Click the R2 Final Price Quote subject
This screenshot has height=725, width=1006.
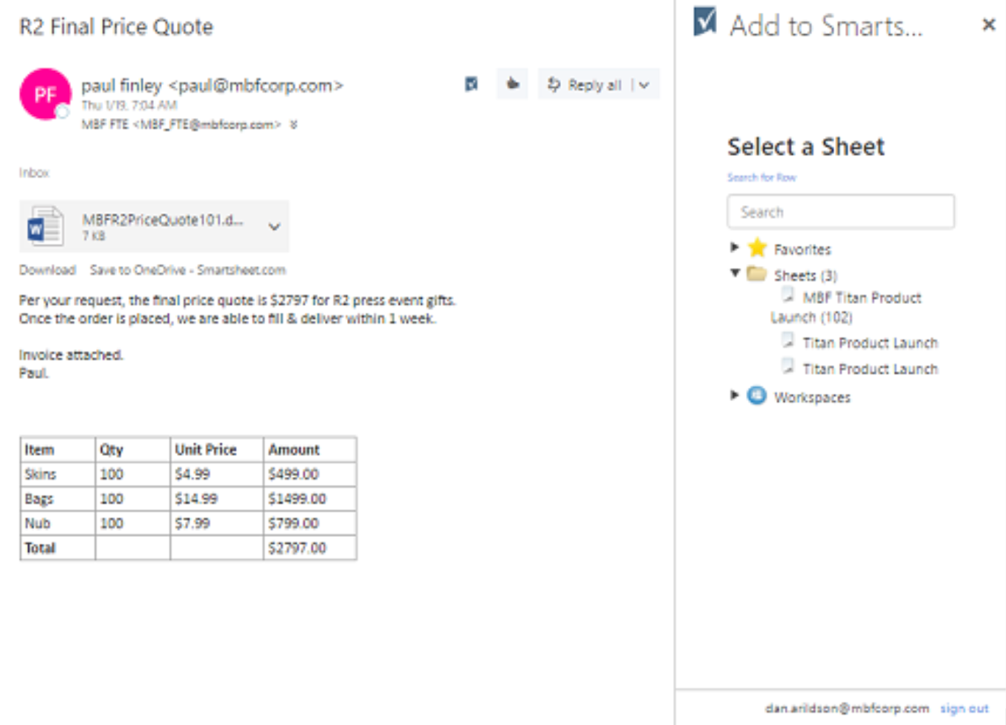116,27
